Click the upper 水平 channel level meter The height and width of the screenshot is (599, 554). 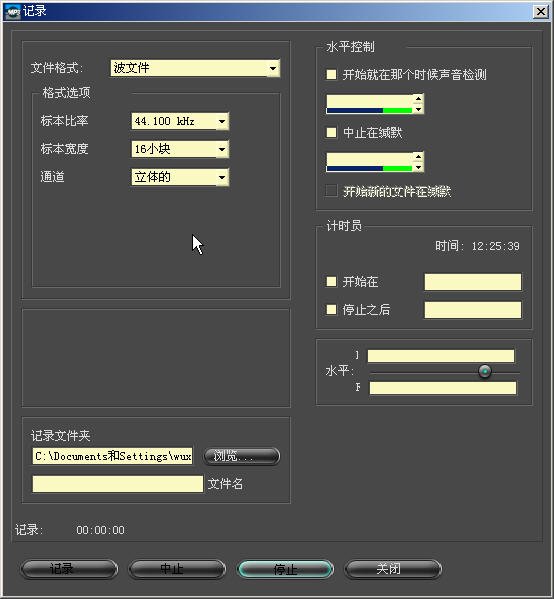point(441,356)
